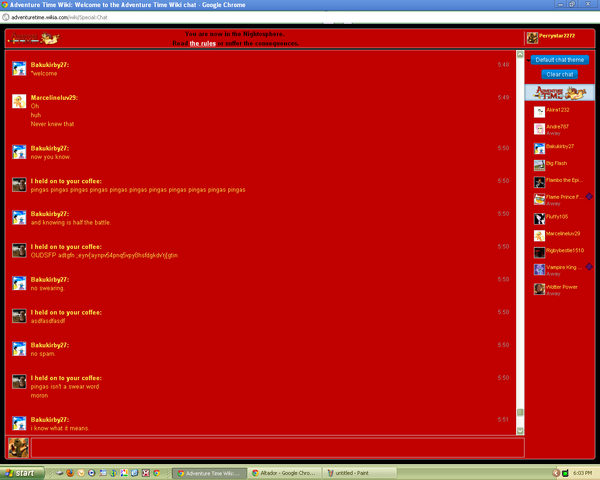This screenshot has height=480, width=600.
Task: Click green system tray icon
Action: pos(565,473)
